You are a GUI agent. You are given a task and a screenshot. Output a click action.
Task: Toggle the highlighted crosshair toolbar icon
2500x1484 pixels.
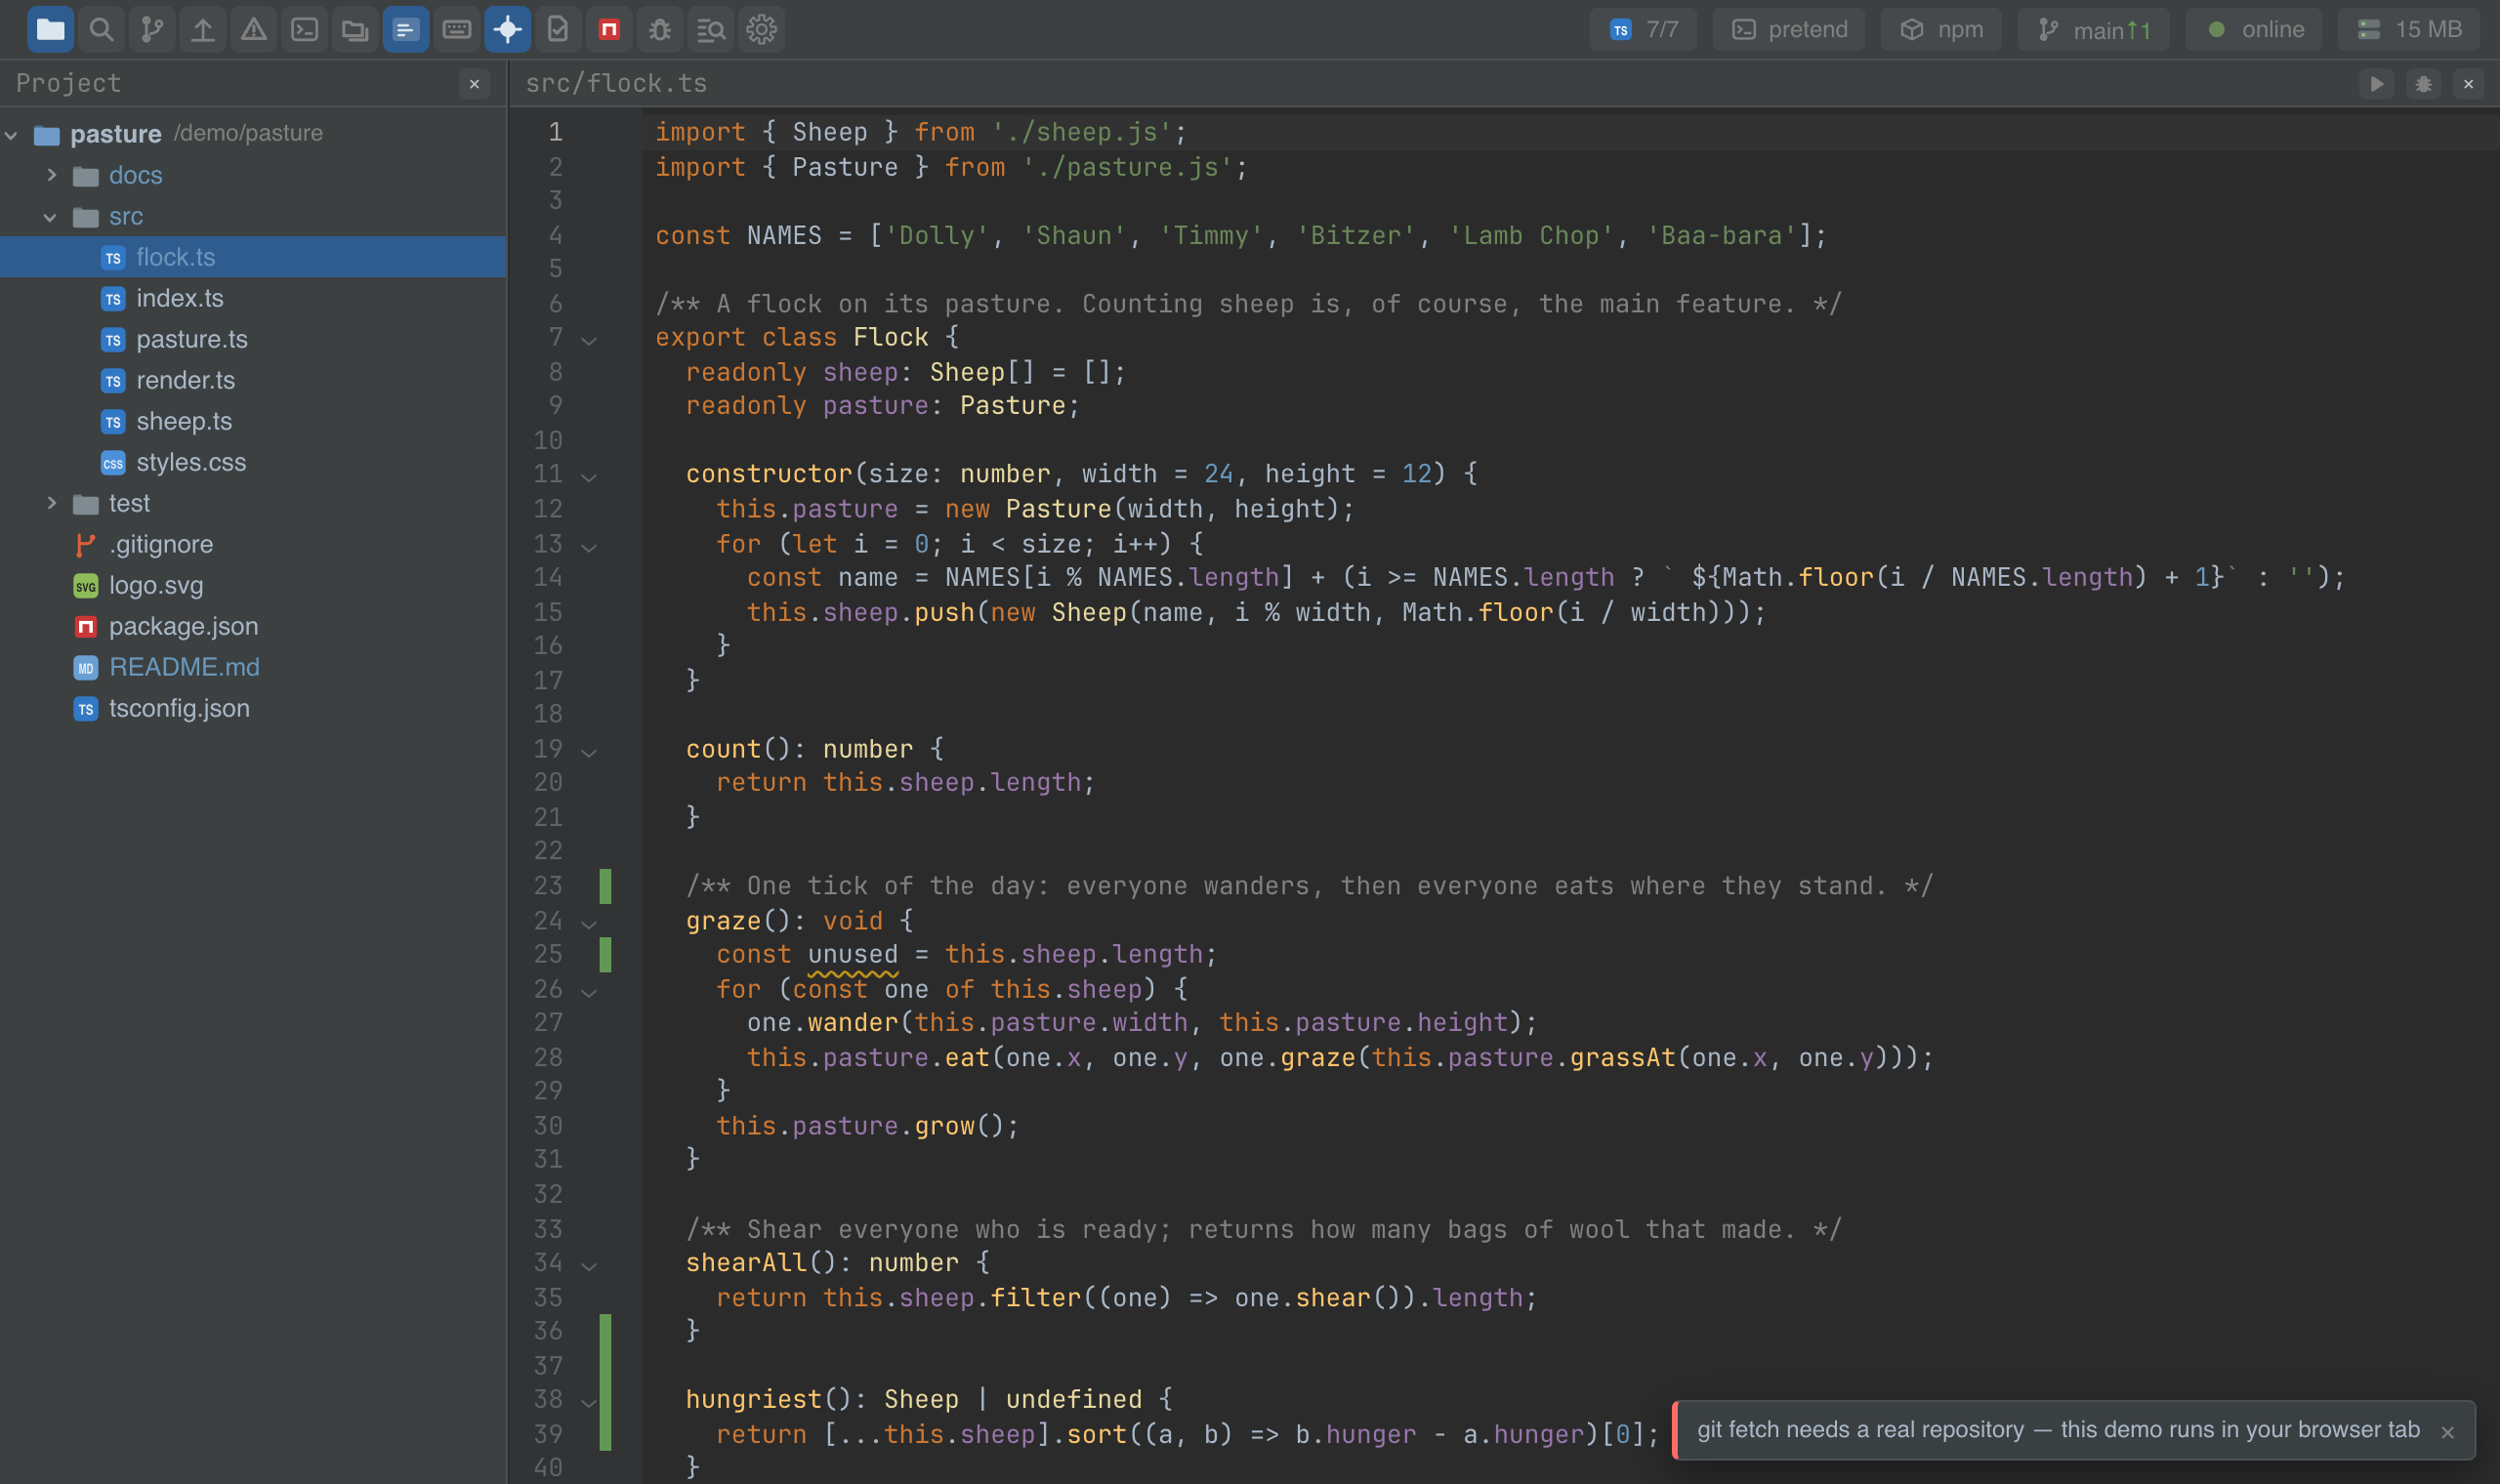pos(508,29)
